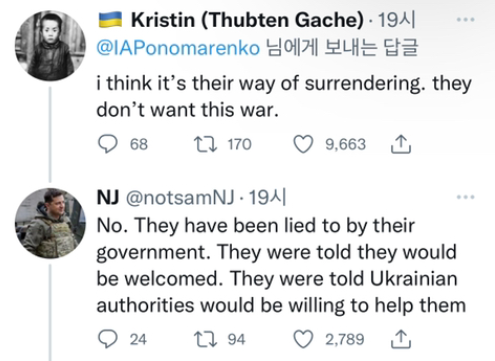Open NJ's tweet text about government lies
Screen dimensions: 495x361
coord(281,265)
